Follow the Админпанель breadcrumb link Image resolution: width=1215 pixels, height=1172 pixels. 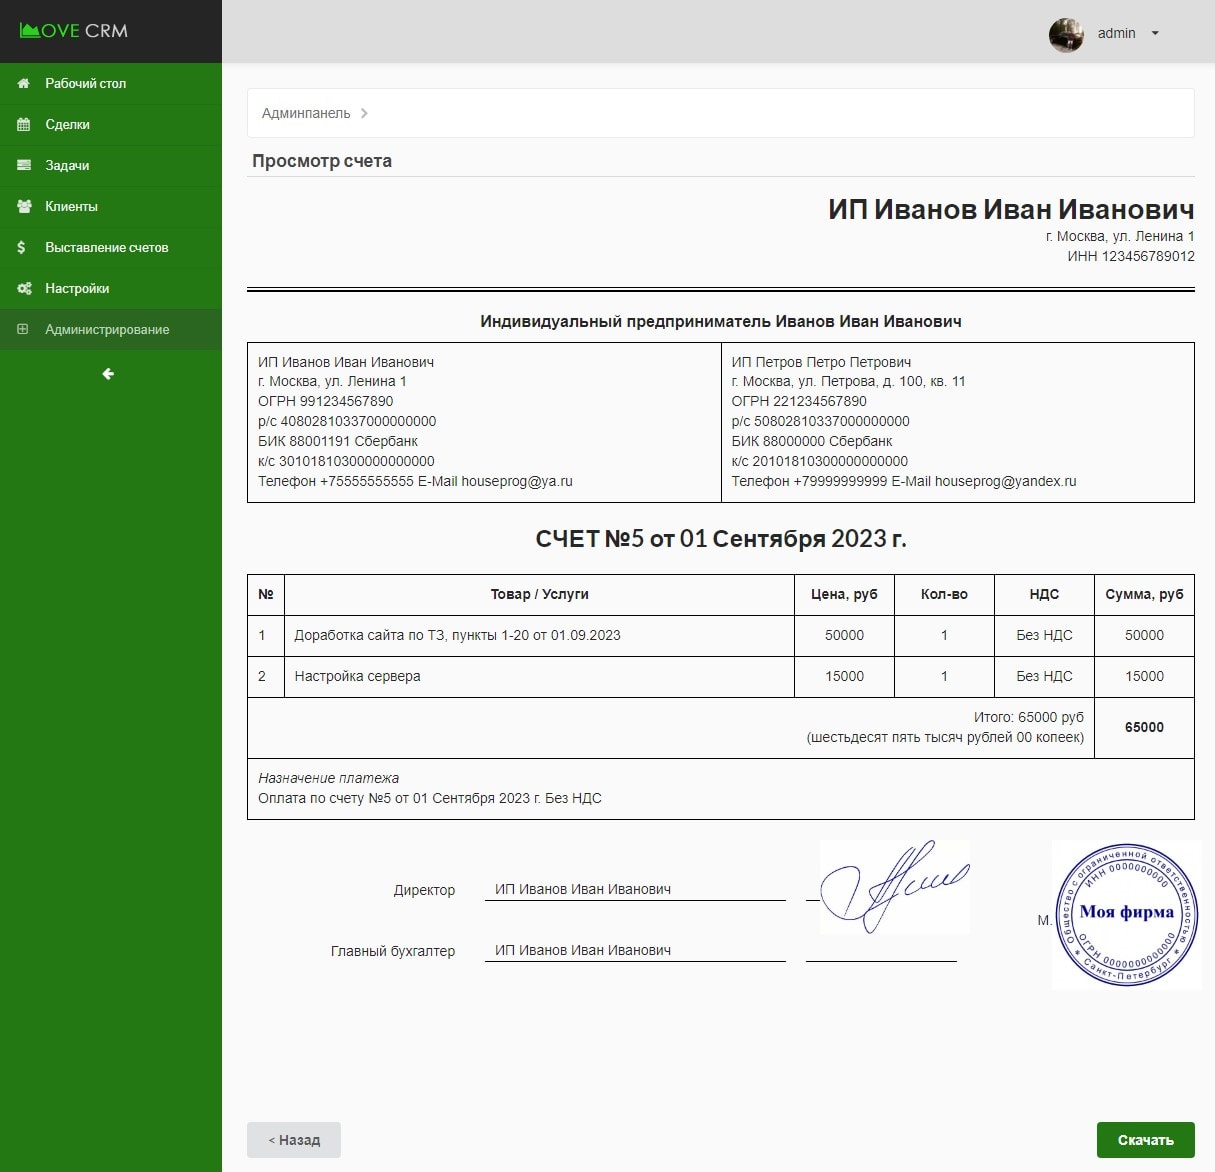point(306,114)
